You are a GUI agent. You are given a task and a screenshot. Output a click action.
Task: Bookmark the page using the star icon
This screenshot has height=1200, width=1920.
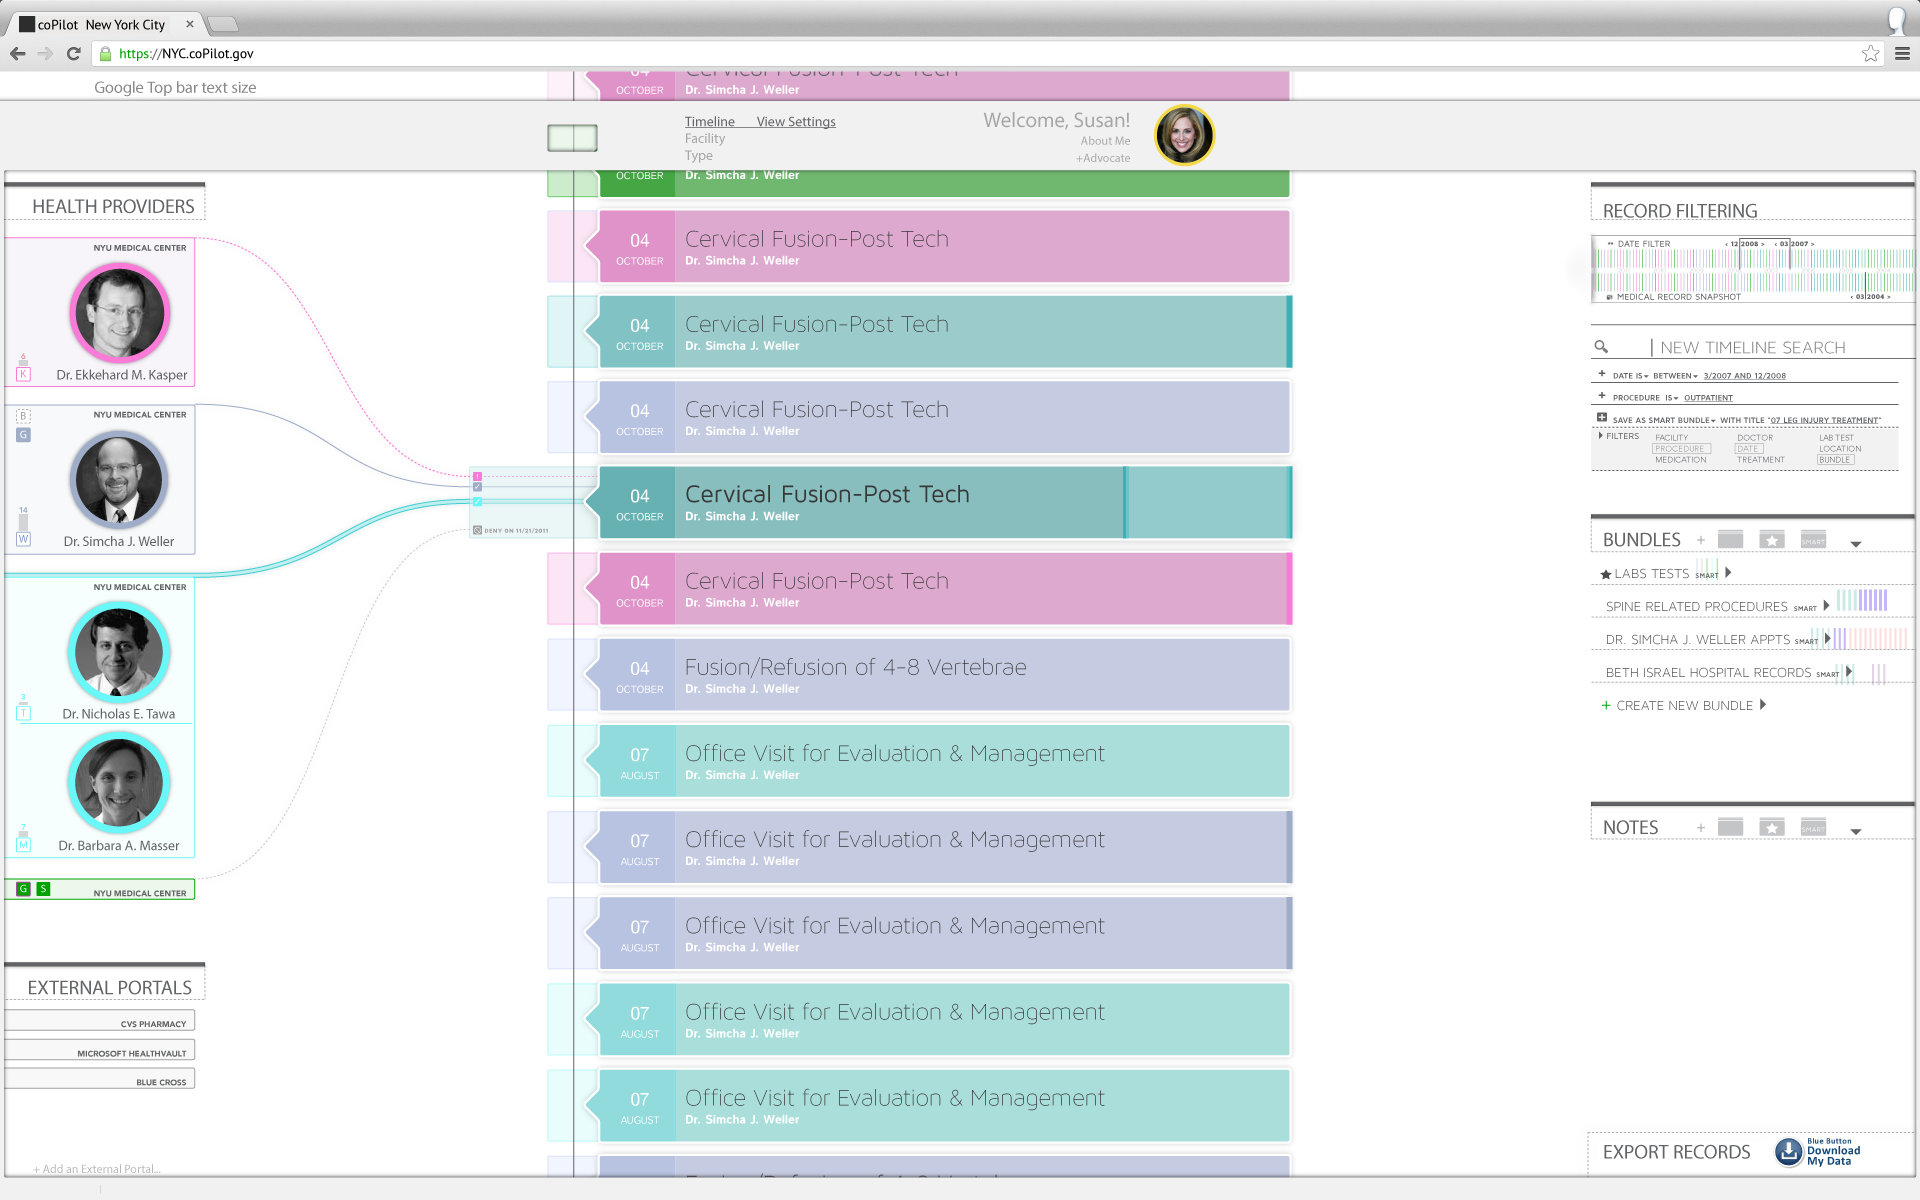[1870, 54]
